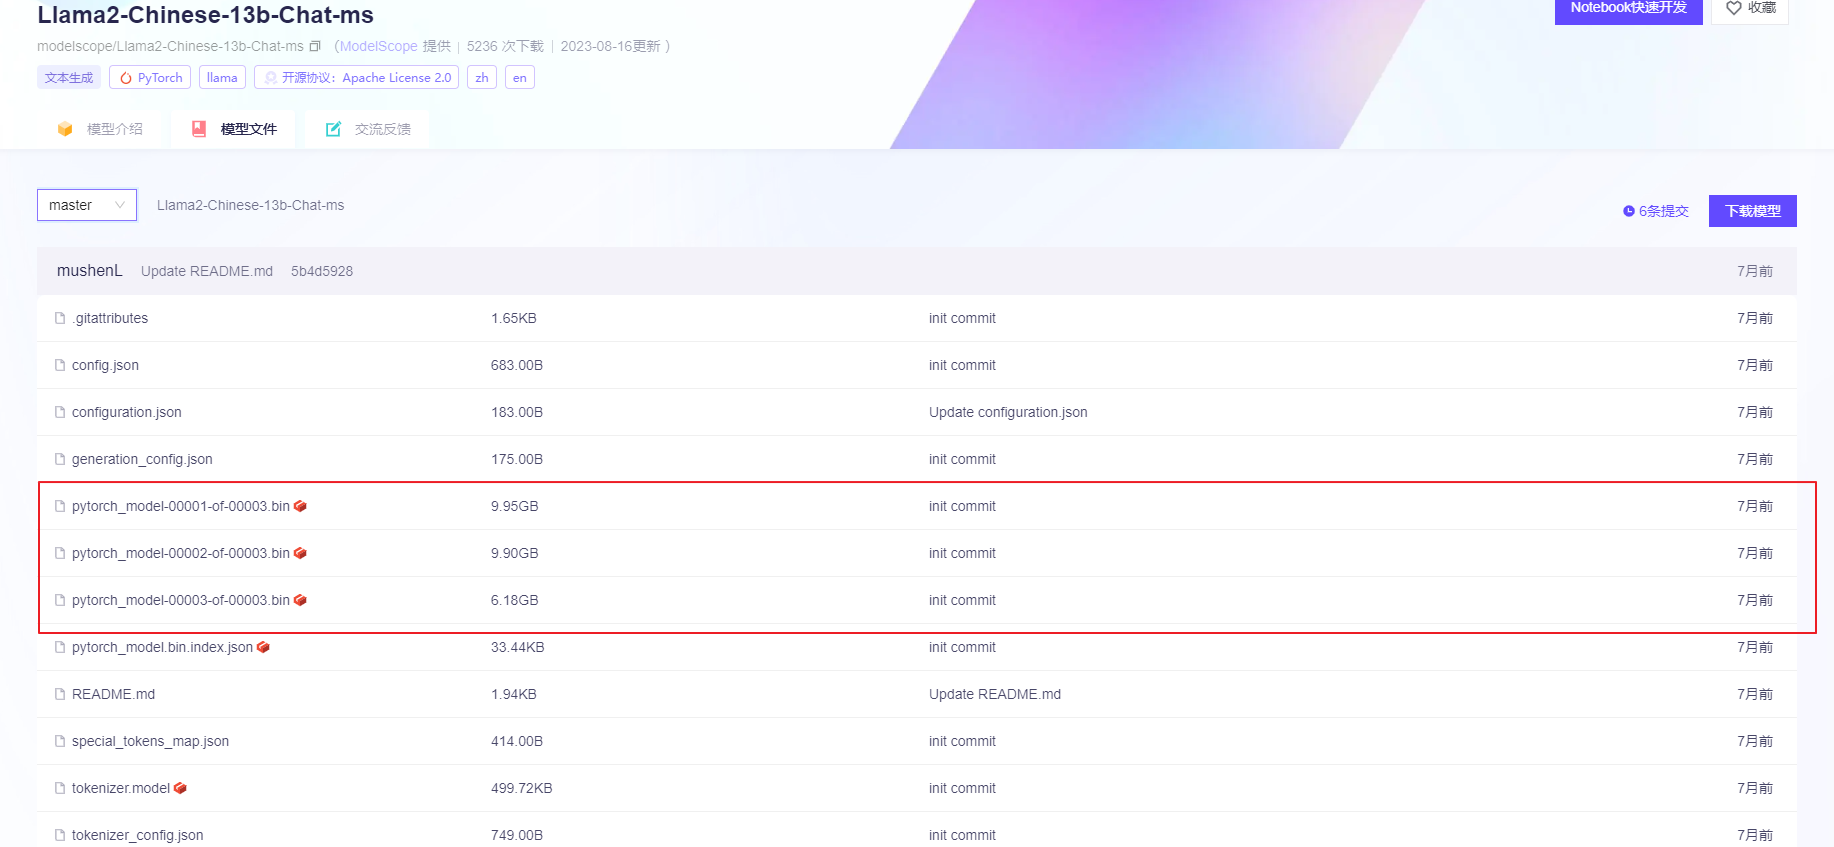Click the mushenL committer name
The image size is (1834, 847).
click(89, 271)
